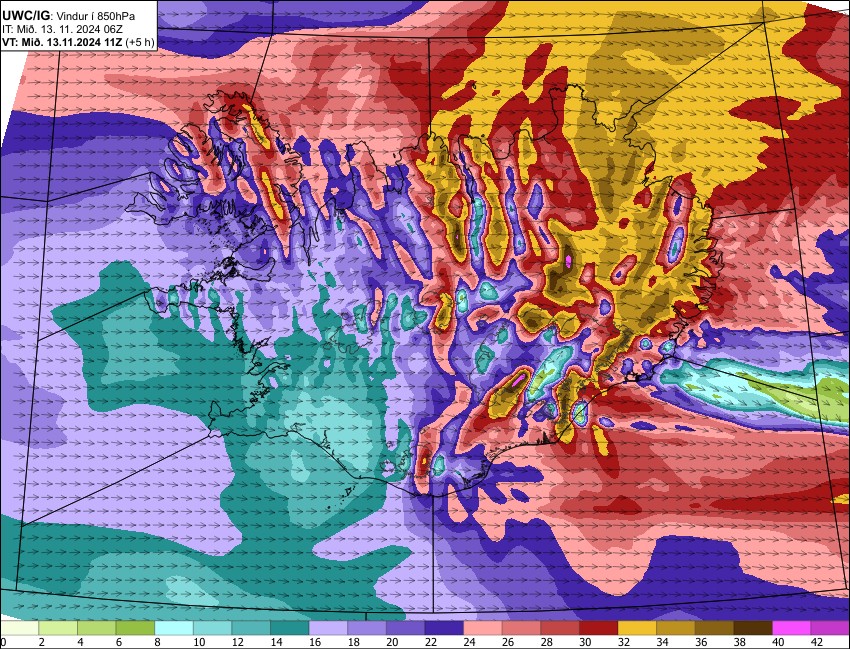
Task: Select the teal legend swatch between 12 and 14
Action: click(x=251, y=628)
